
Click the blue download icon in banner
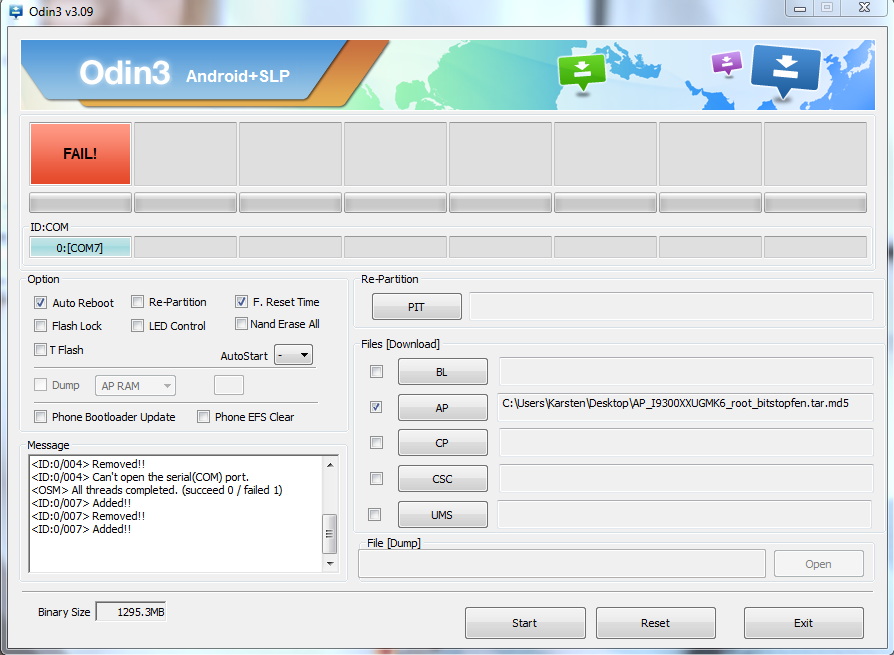click(x=786, y=71)
